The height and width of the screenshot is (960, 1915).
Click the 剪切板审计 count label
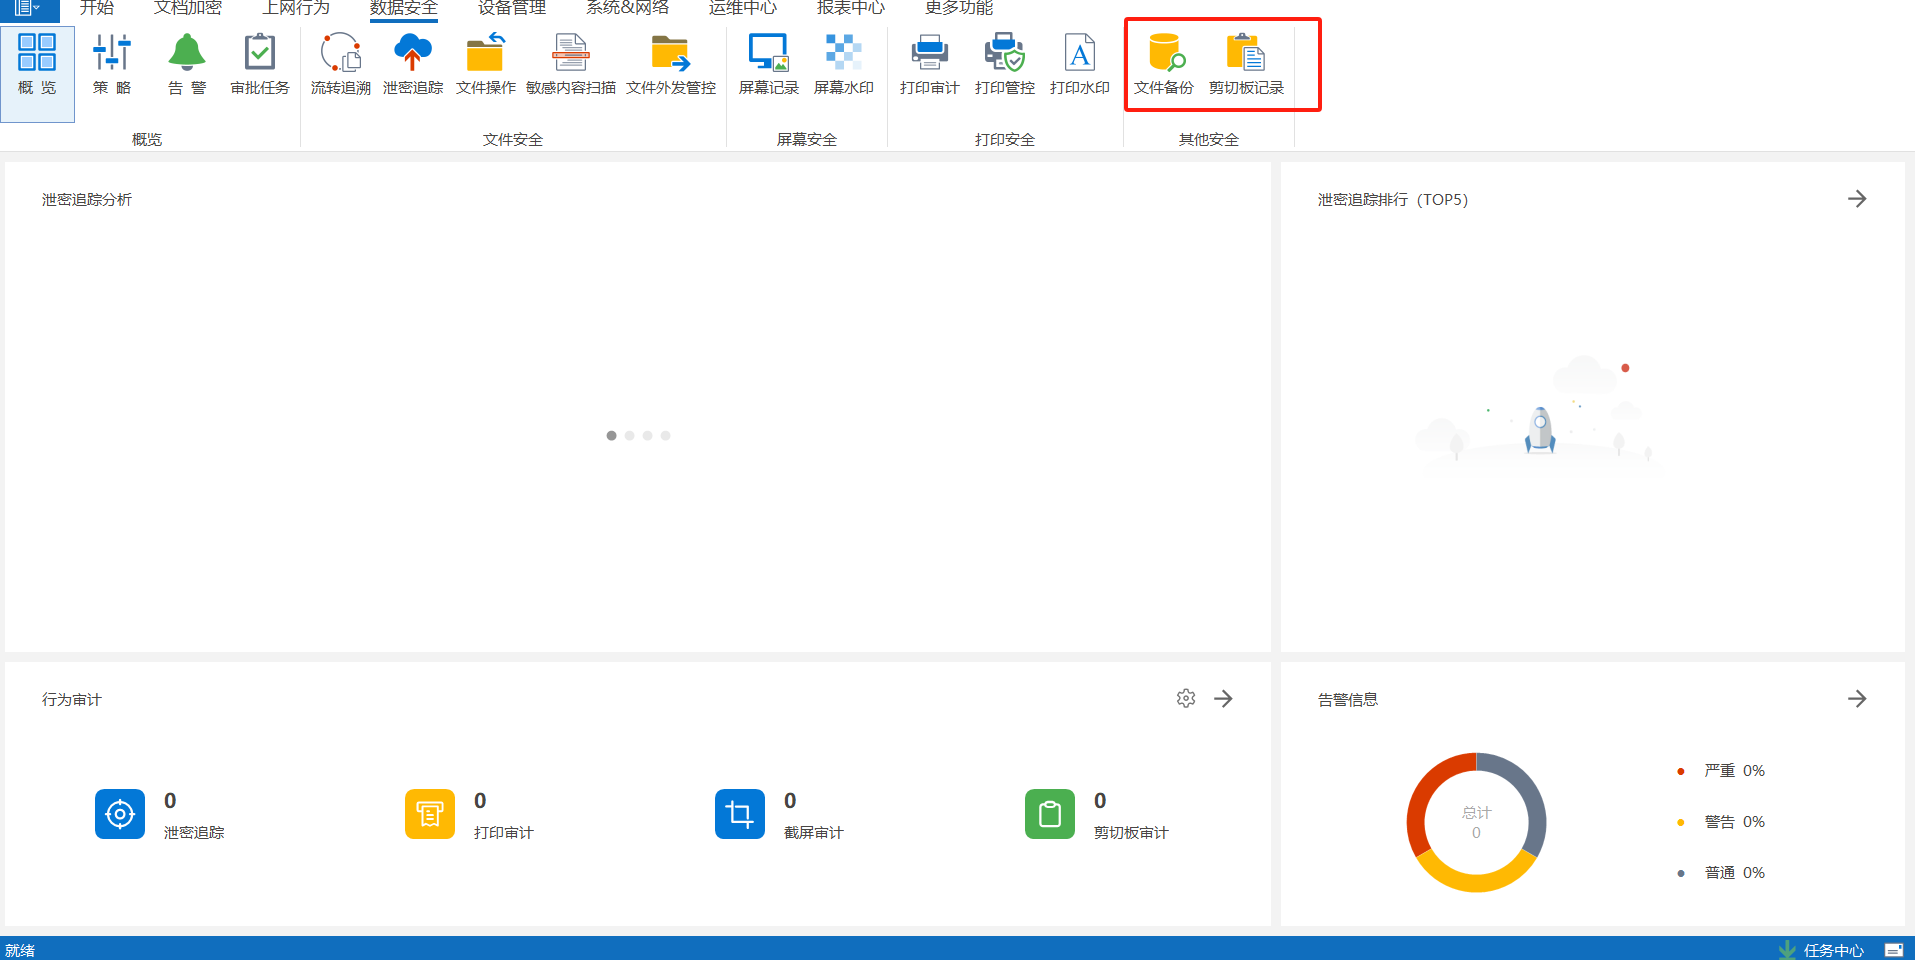click(1131, 833)
